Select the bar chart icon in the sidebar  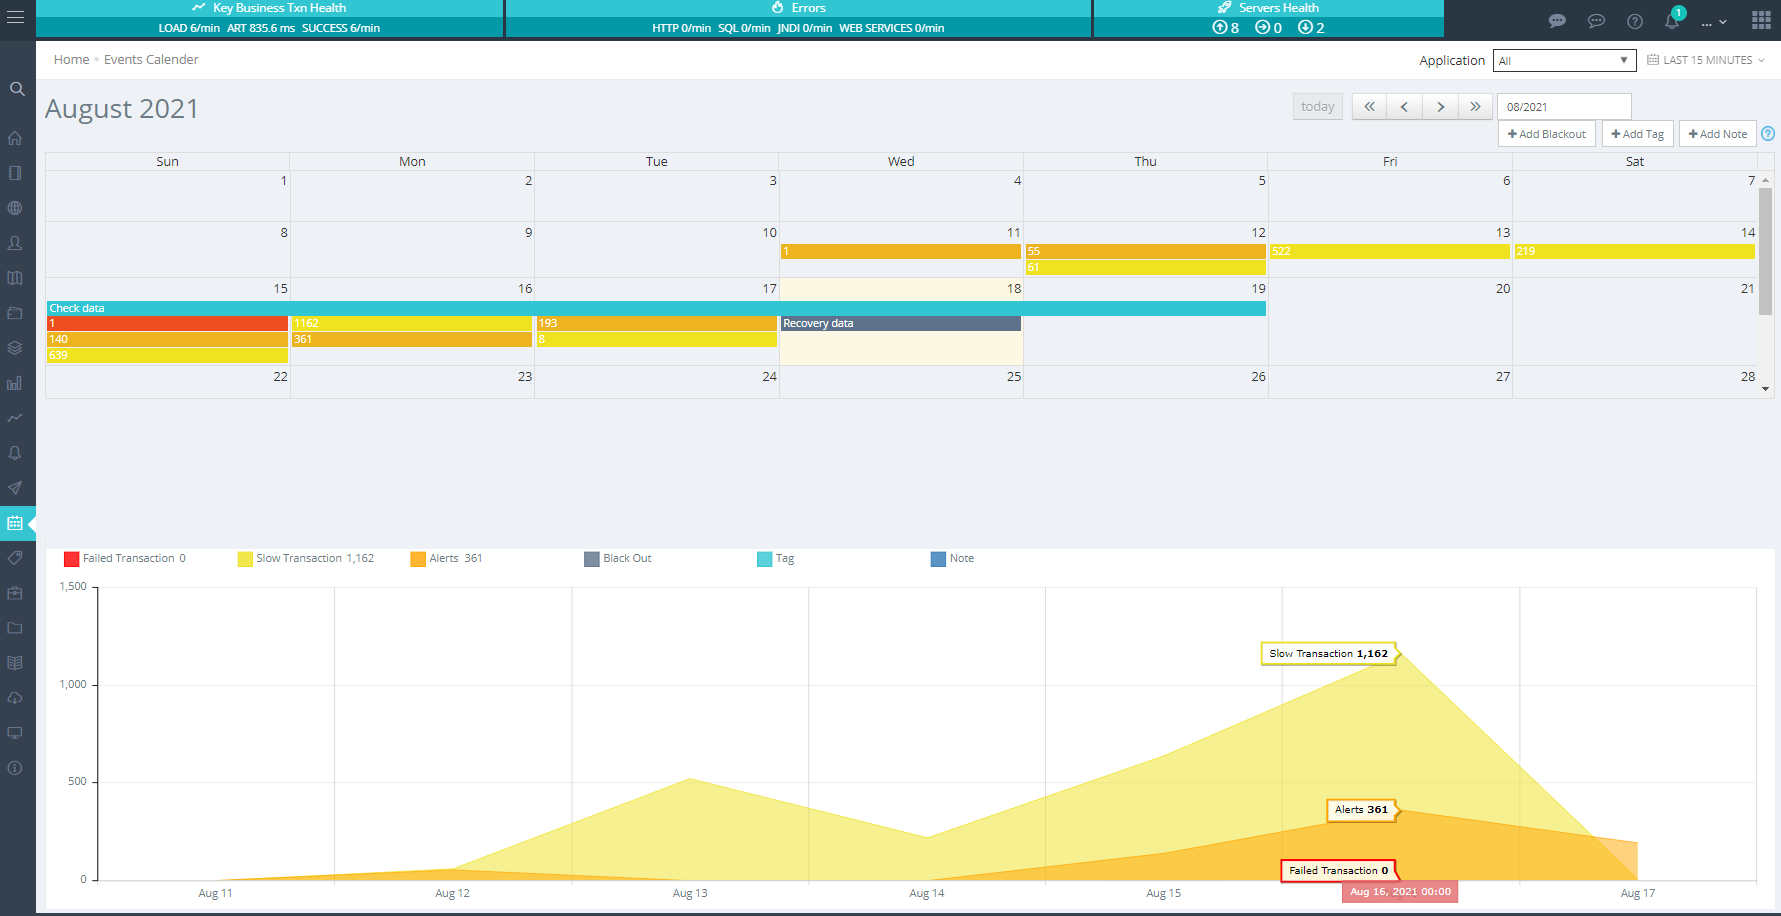point(15,383)
